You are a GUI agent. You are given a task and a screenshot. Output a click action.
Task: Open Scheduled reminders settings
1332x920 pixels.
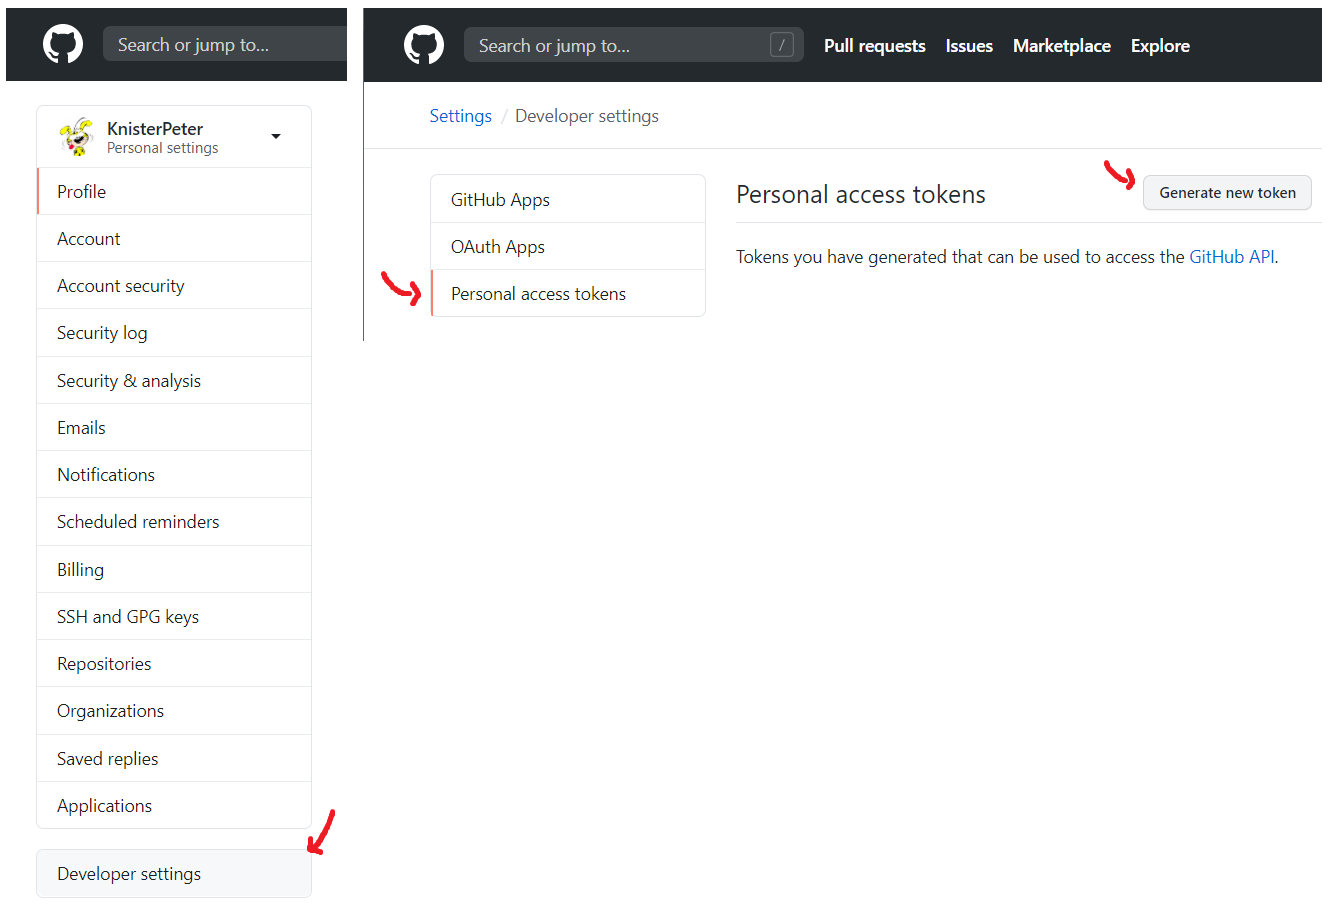tap(174, 521)
